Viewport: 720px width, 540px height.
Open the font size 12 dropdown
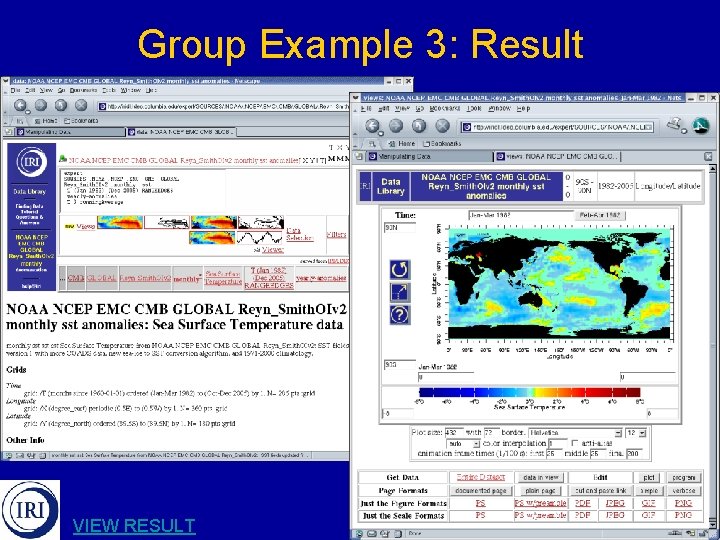coord(636,433)
